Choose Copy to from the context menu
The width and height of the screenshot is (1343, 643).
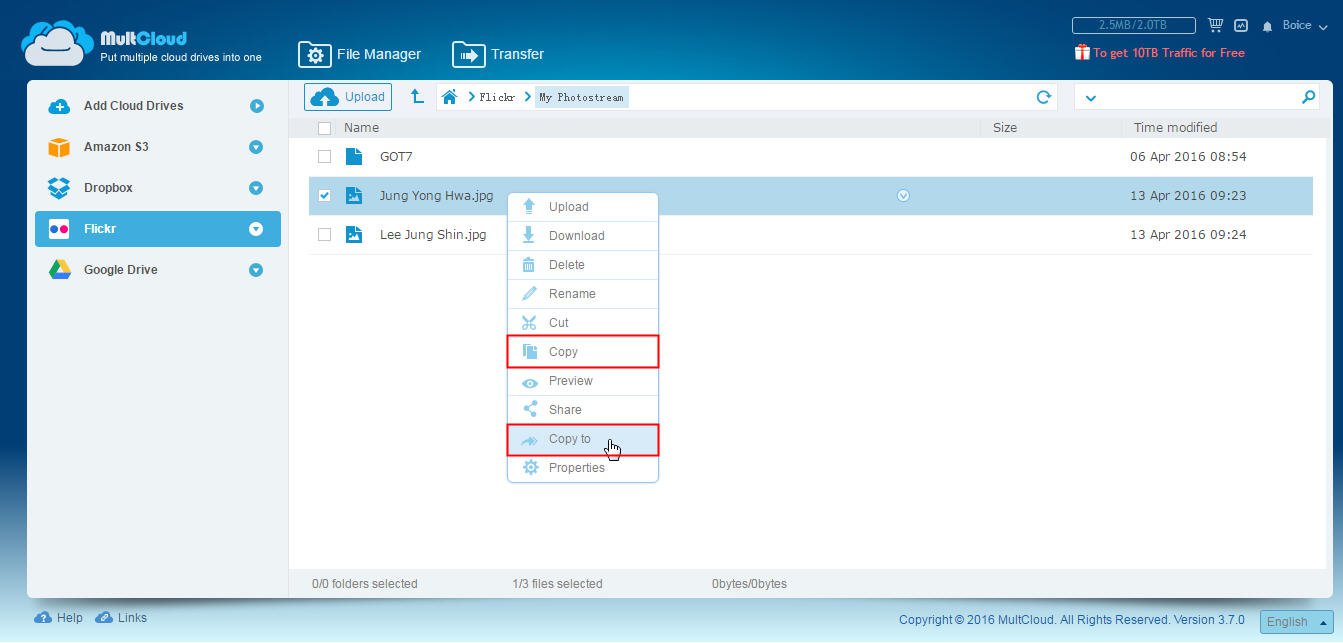coord(583,439)
